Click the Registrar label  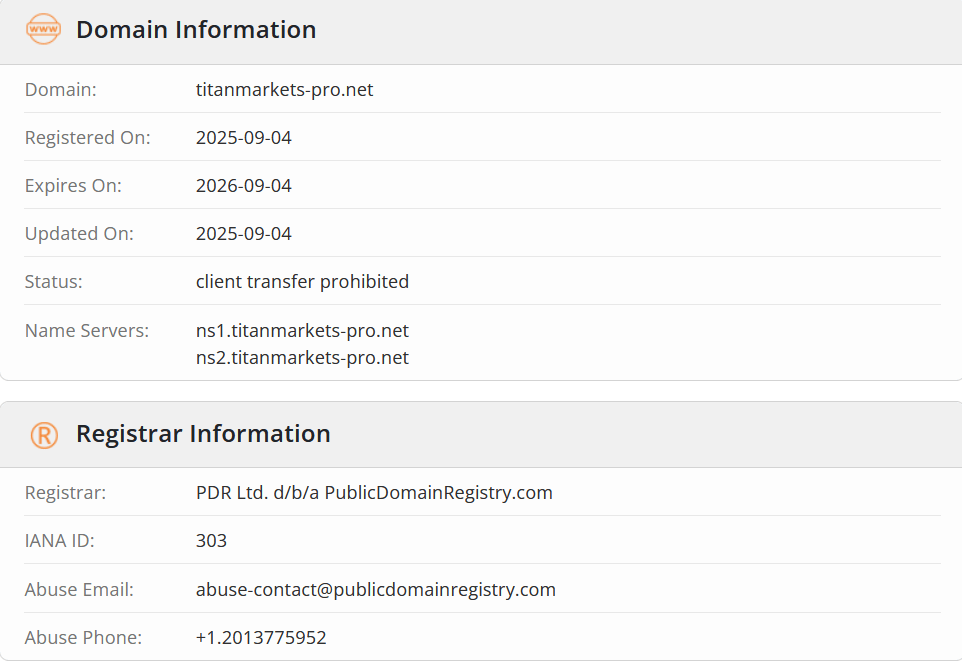(65, 493)
